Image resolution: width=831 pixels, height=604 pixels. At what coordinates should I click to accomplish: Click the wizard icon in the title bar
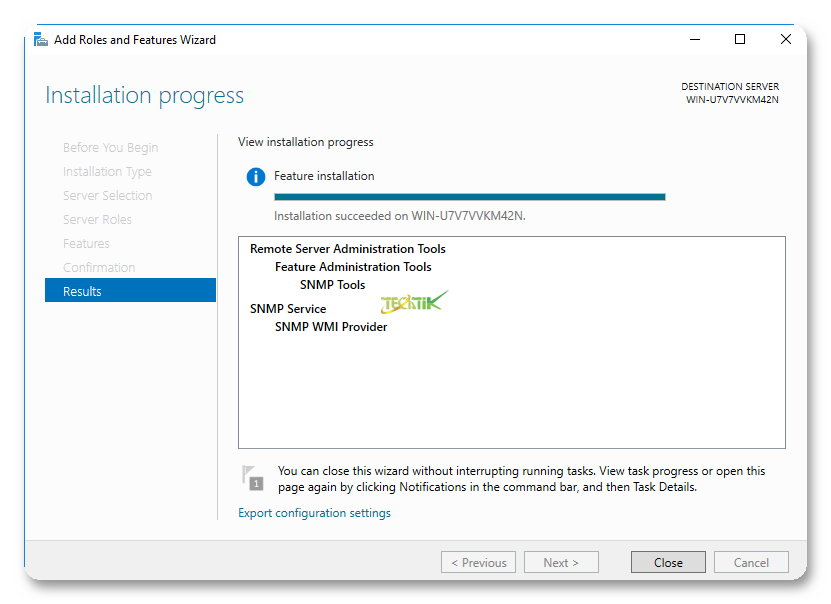pyautogui.click(x=40, y=40)
